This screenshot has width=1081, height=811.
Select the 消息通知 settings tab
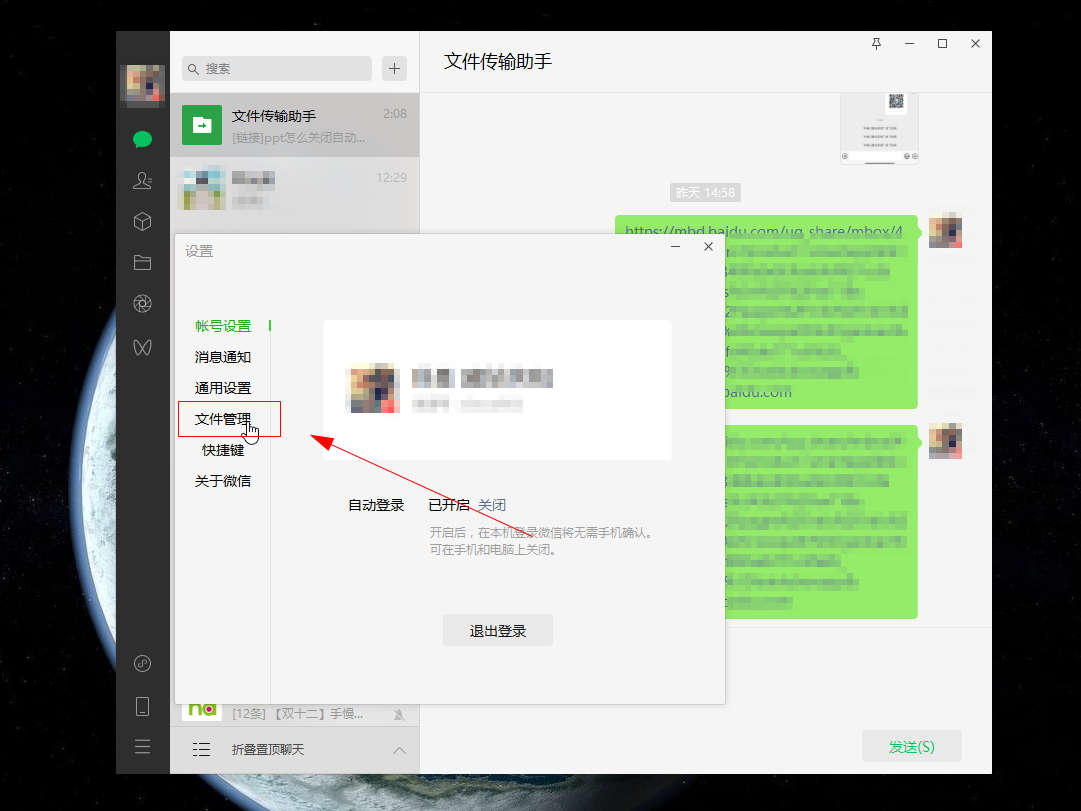coord(223,357)
